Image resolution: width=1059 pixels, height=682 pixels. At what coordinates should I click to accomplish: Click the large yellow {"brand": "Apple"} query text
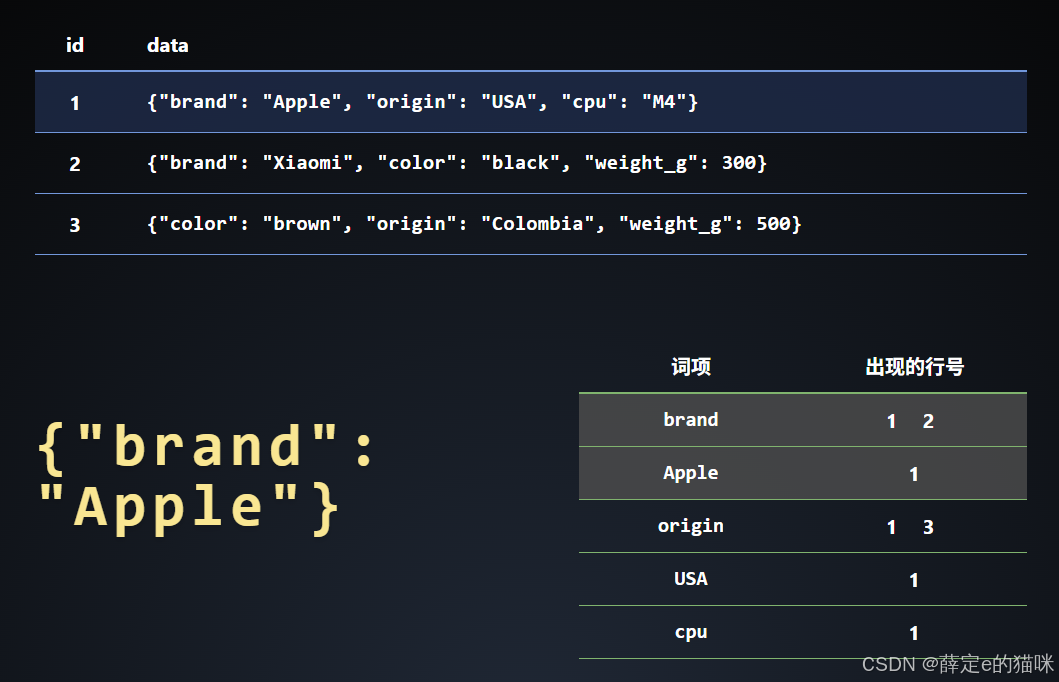[x=205, y=478]
